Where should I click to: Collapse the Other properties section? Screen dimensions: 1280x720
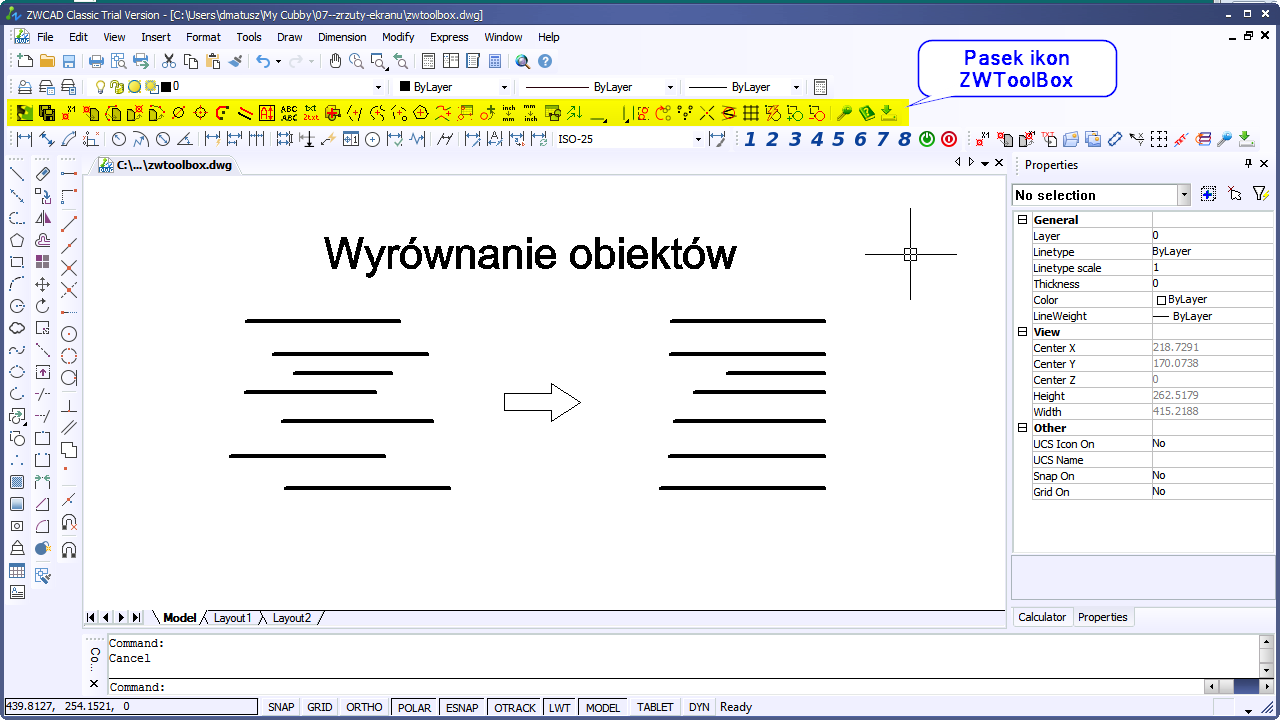[x=1023, y=428]
